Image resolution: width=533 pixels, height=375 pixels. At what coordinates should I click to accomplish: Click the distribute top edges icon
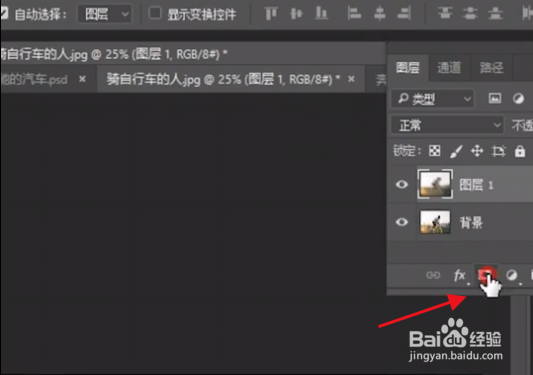pyautogui.click(x=445, y=14)
